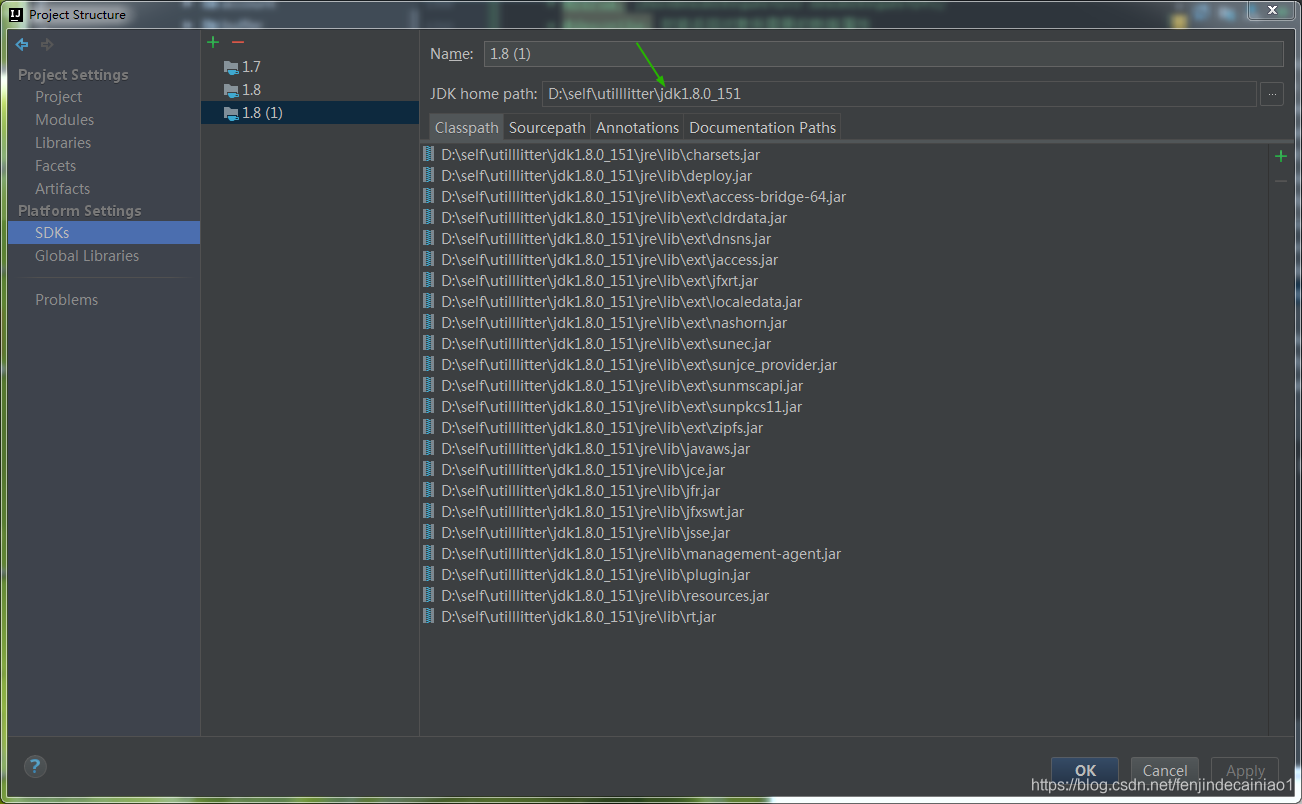Open help via question mark icon
The height and width of the screenshot is (804, 1302).
pos(35,767)
